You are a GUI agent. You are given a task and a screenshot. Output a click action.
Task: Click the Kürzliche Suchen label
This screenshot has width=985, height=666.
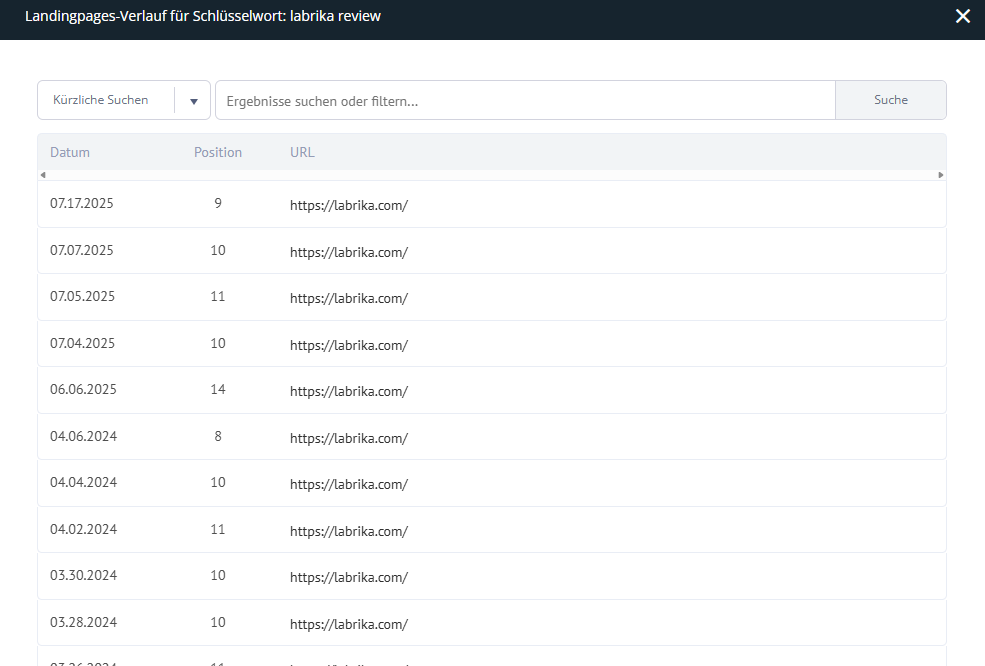[x=101, y=100]
